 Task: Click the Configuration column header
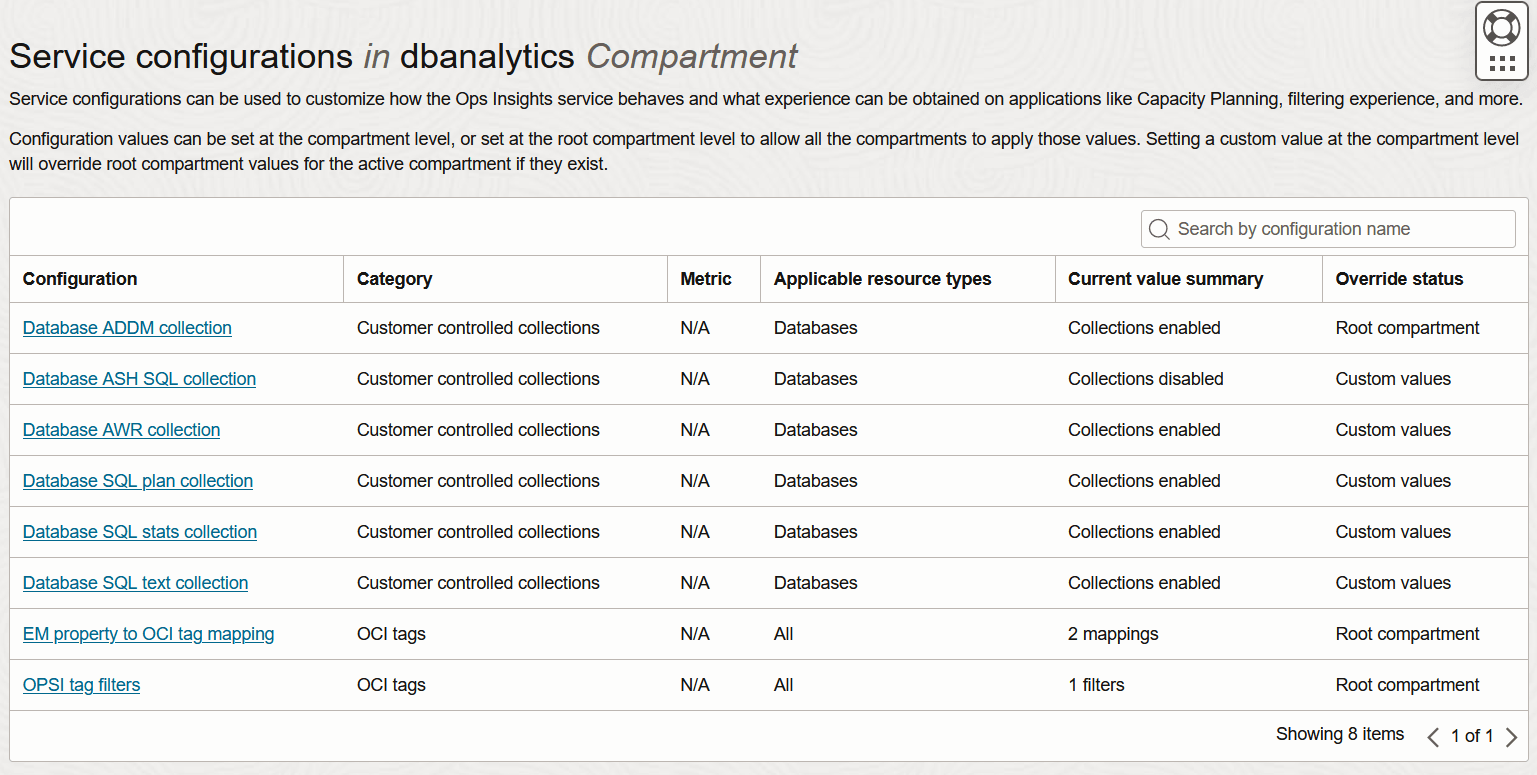click(x=80, y=279)
